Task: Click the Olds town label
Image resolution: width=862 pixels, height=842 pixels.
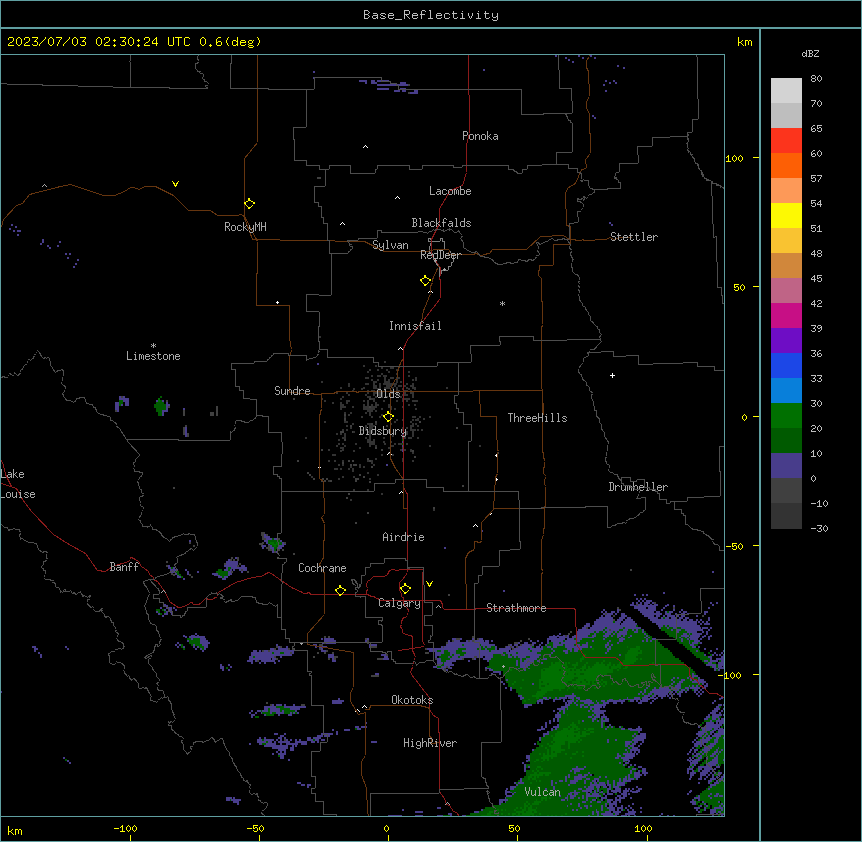Action: [388, 394]
